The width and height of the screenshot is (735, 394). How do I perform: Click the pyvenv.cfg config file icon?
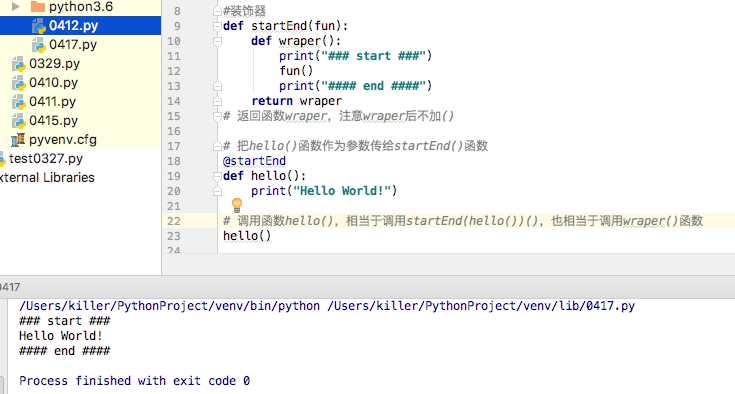(x=18, y=140)
